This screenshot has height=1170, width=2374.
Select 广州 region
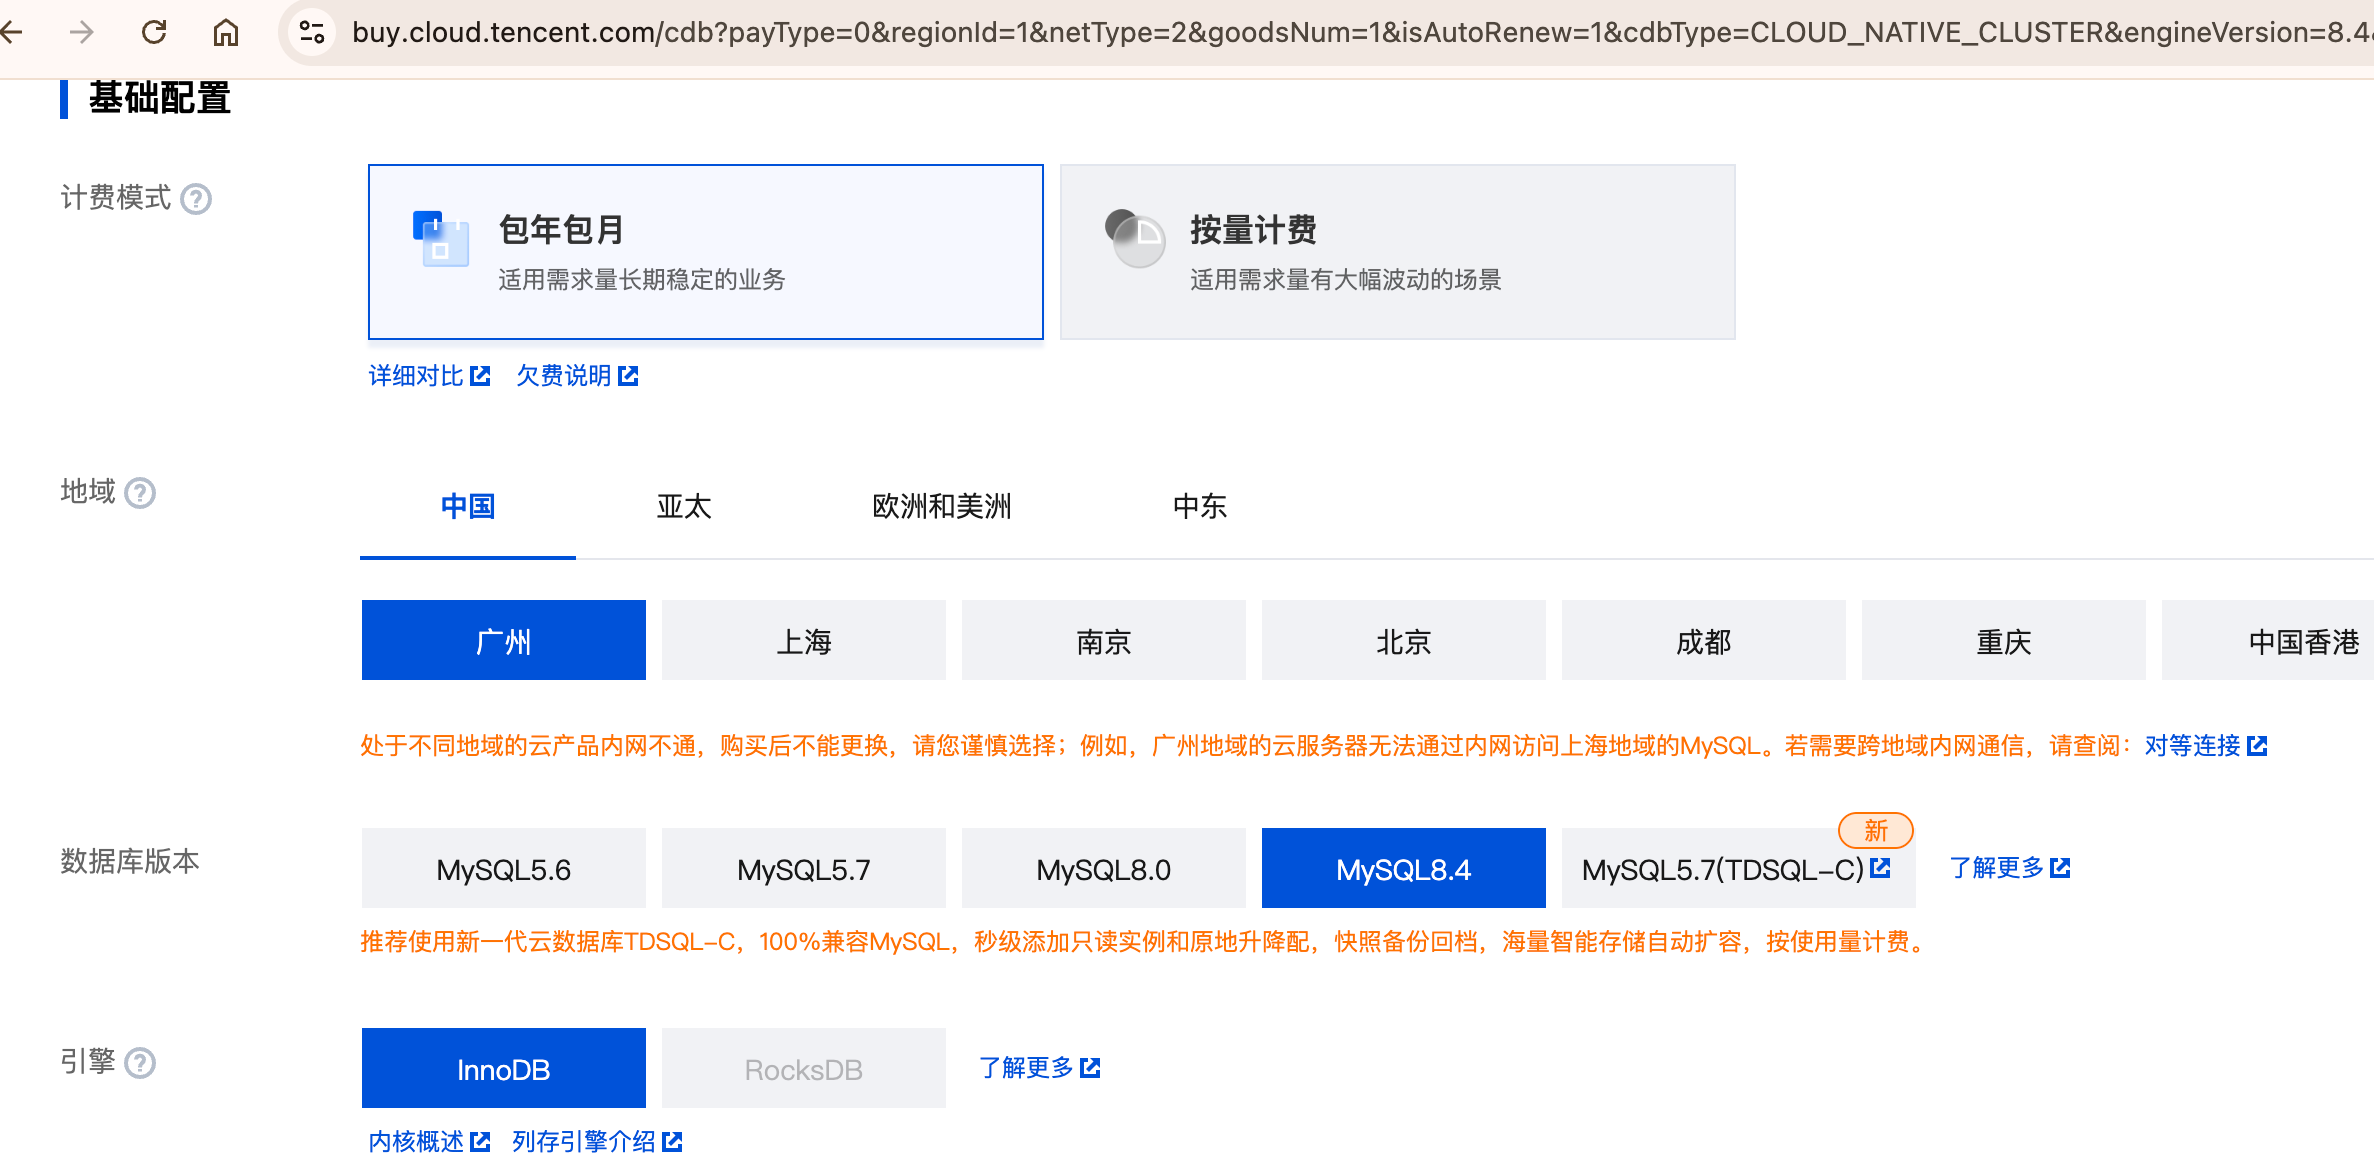point(504,640)
